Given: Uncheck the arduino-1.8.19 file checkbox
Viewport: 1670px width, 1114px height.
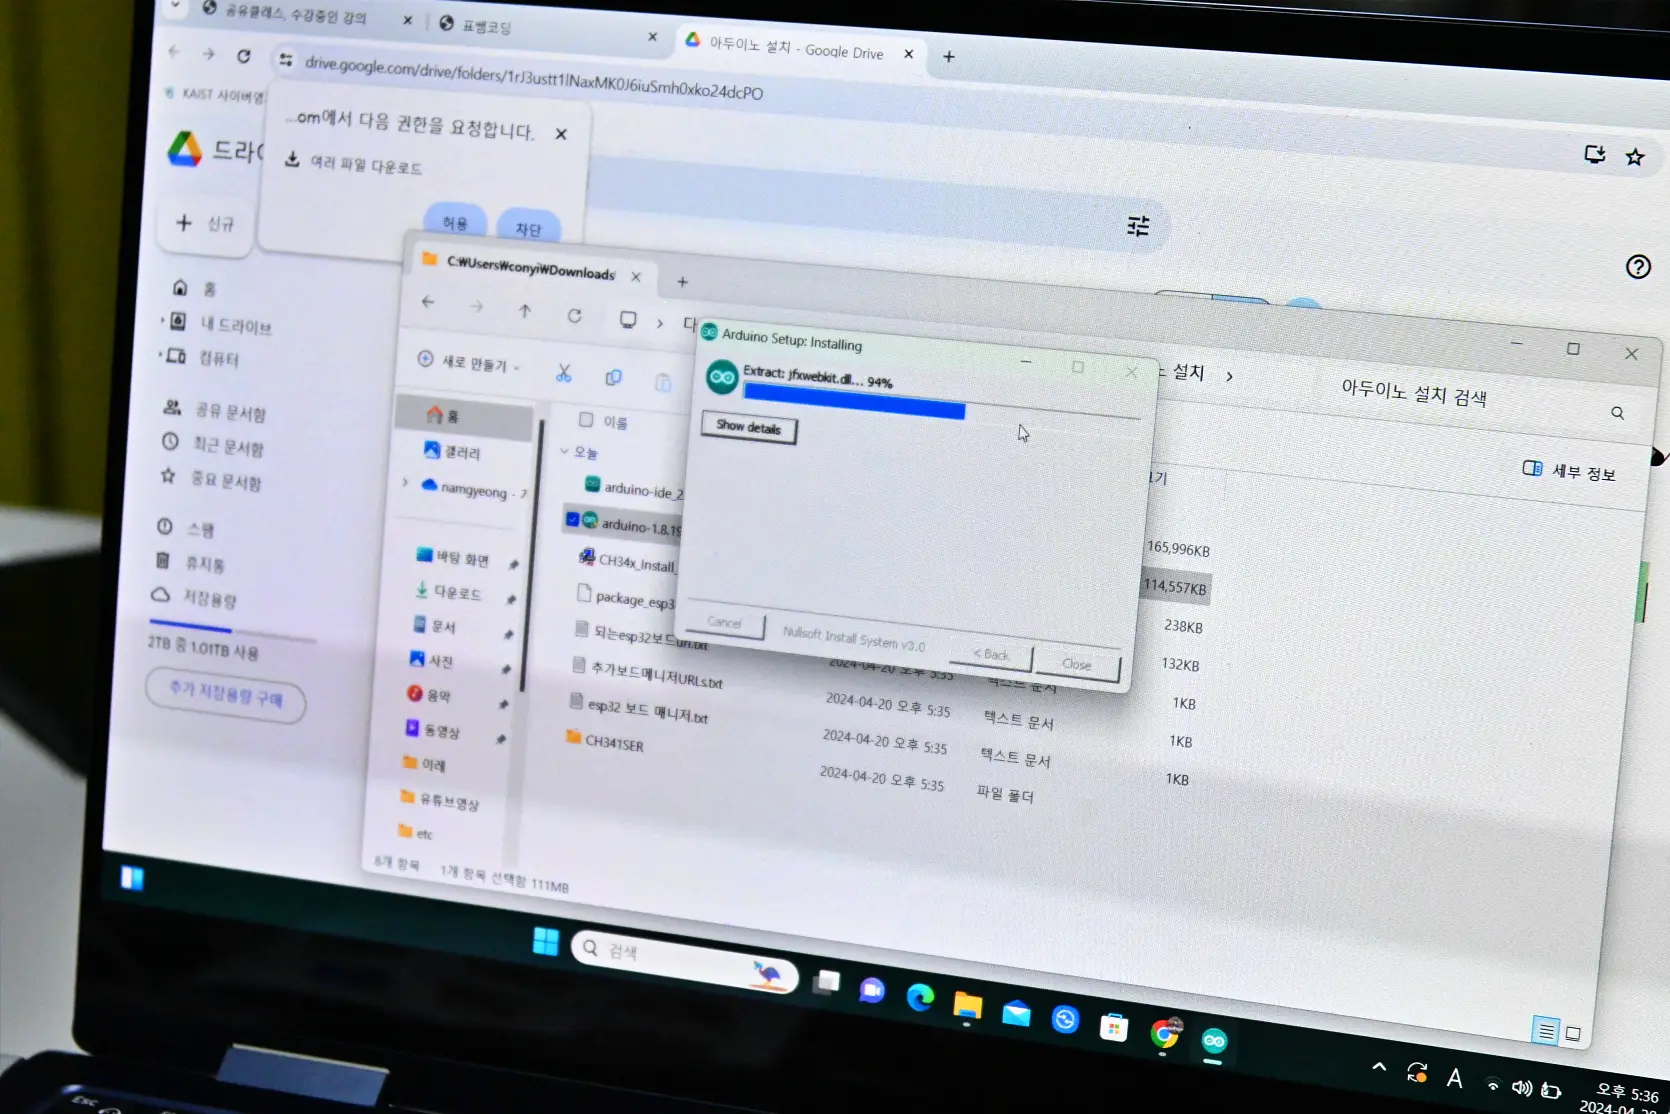Looking at the screenshot, I should click(572, 518).
